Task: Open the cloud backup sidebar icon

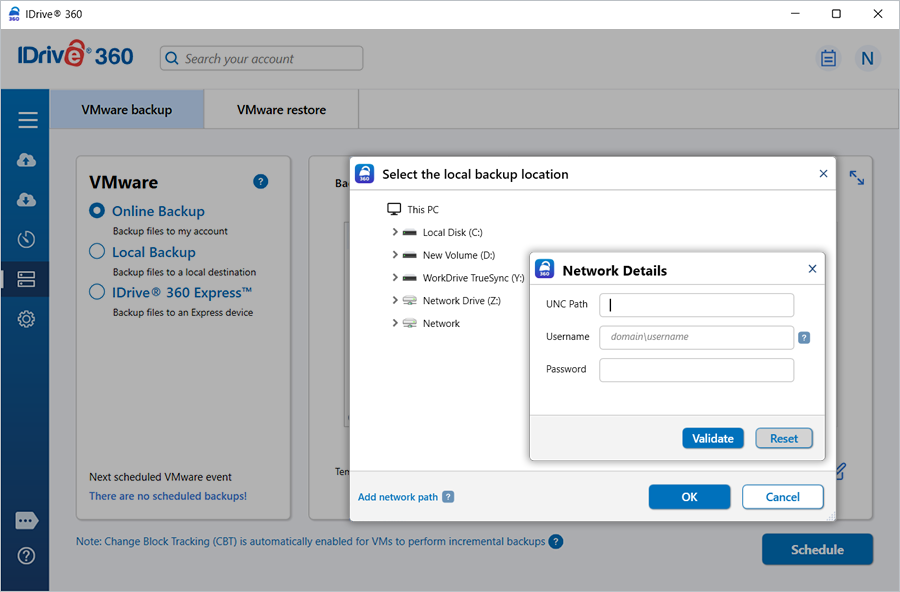Action: pos(27,160)
